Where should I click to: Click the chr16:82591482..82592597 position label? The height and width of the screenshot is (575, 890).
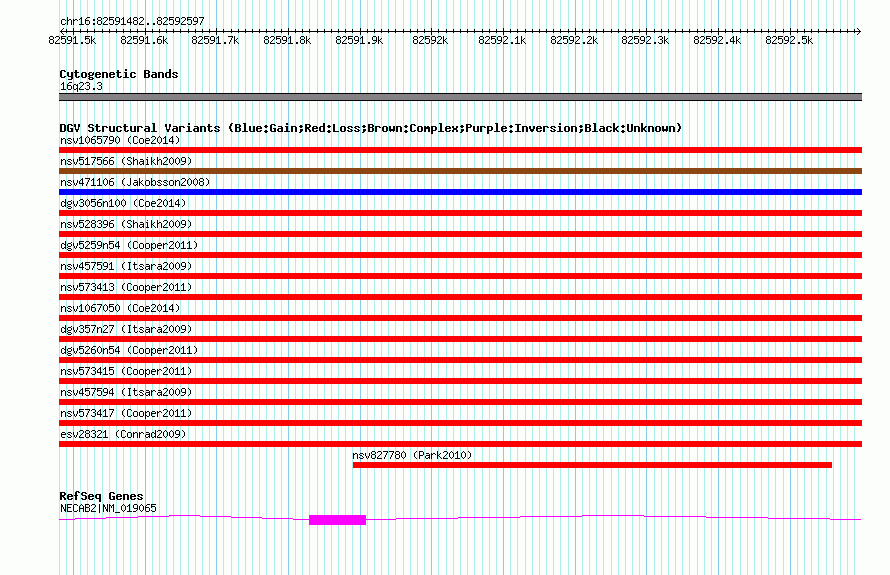(x=132, y=21)
